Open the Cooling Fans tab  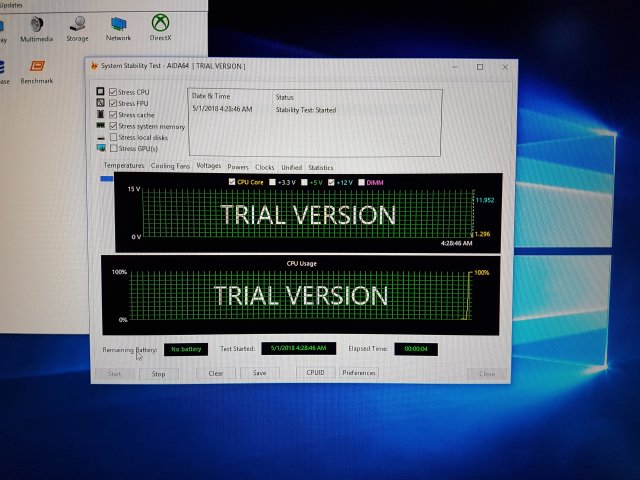(x=170, y=166)
